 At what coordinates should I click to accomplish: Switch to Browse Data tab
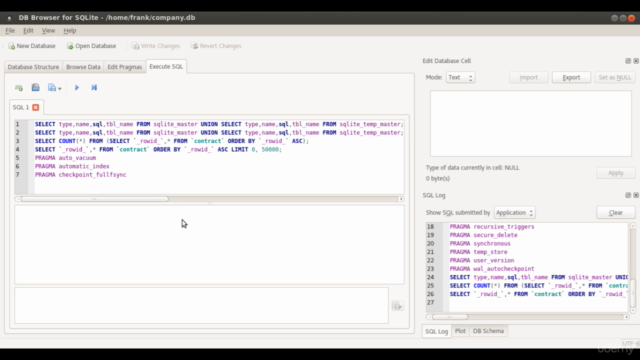83,67
